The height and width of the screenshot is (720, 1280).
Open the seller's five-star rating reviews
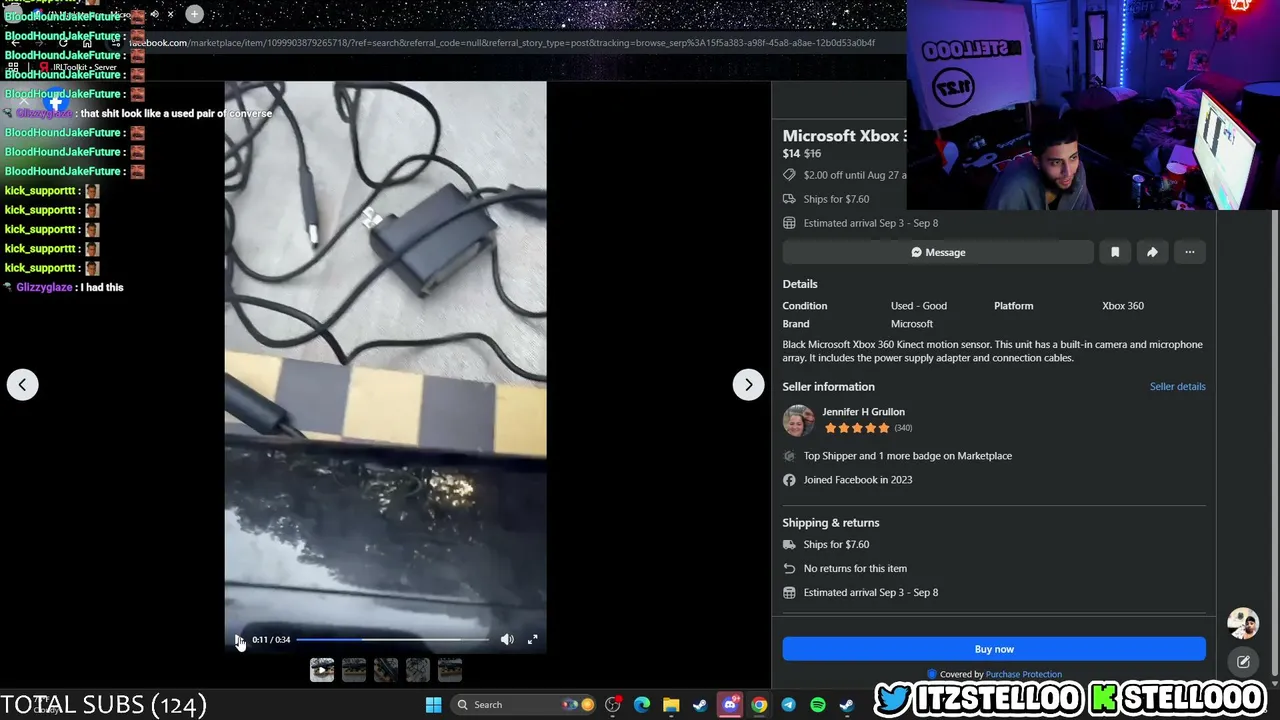click(x=857, y=428)
